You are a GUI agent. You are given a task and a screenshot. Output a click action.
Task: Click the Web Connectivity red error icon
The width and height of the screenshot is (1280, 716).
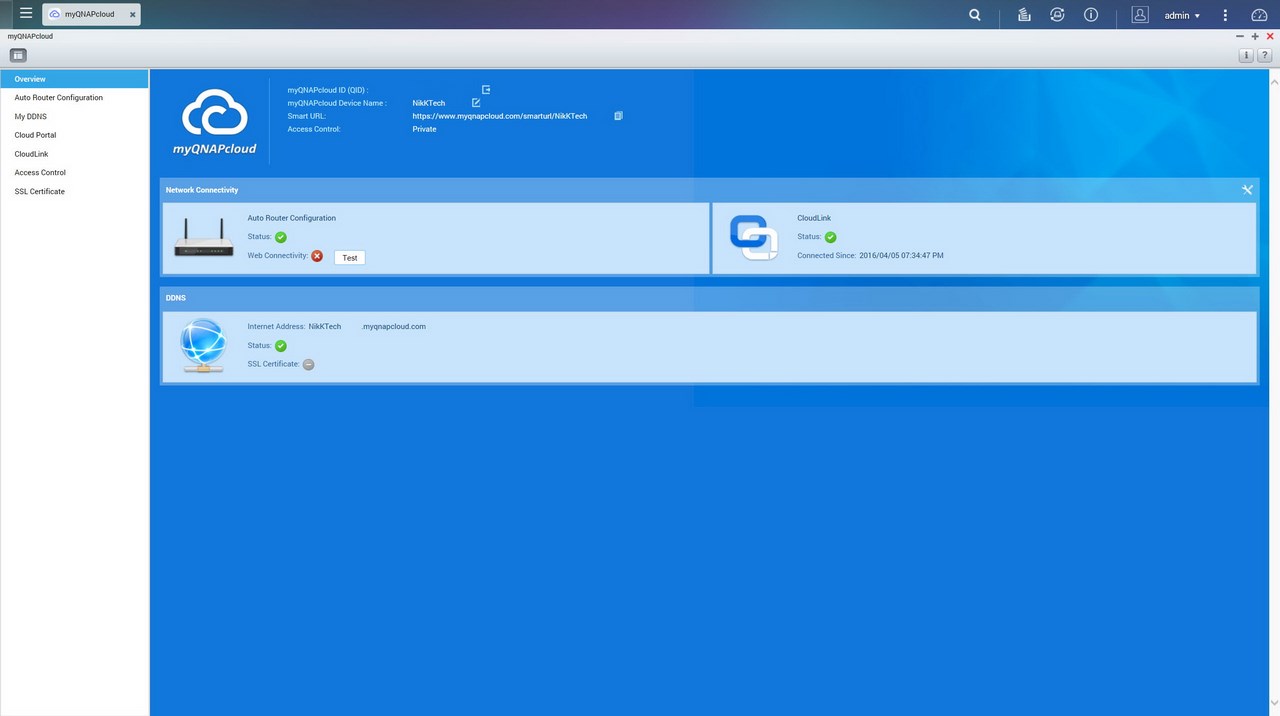click(317, 256)
